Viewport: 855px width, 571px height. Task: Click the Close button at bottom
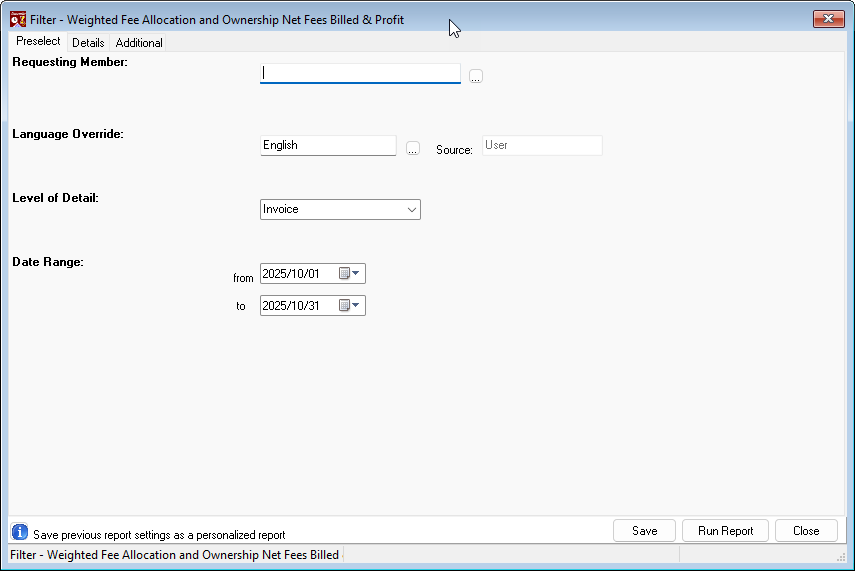click(806, 531)
